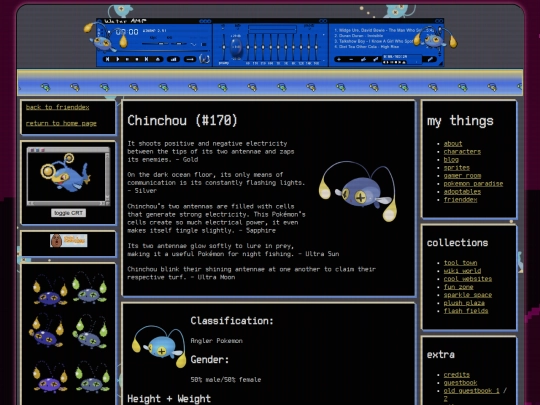Viewport: 540px width, 405px height.
Task: Open the credits link under extra
Action: [x=457, y=375]
